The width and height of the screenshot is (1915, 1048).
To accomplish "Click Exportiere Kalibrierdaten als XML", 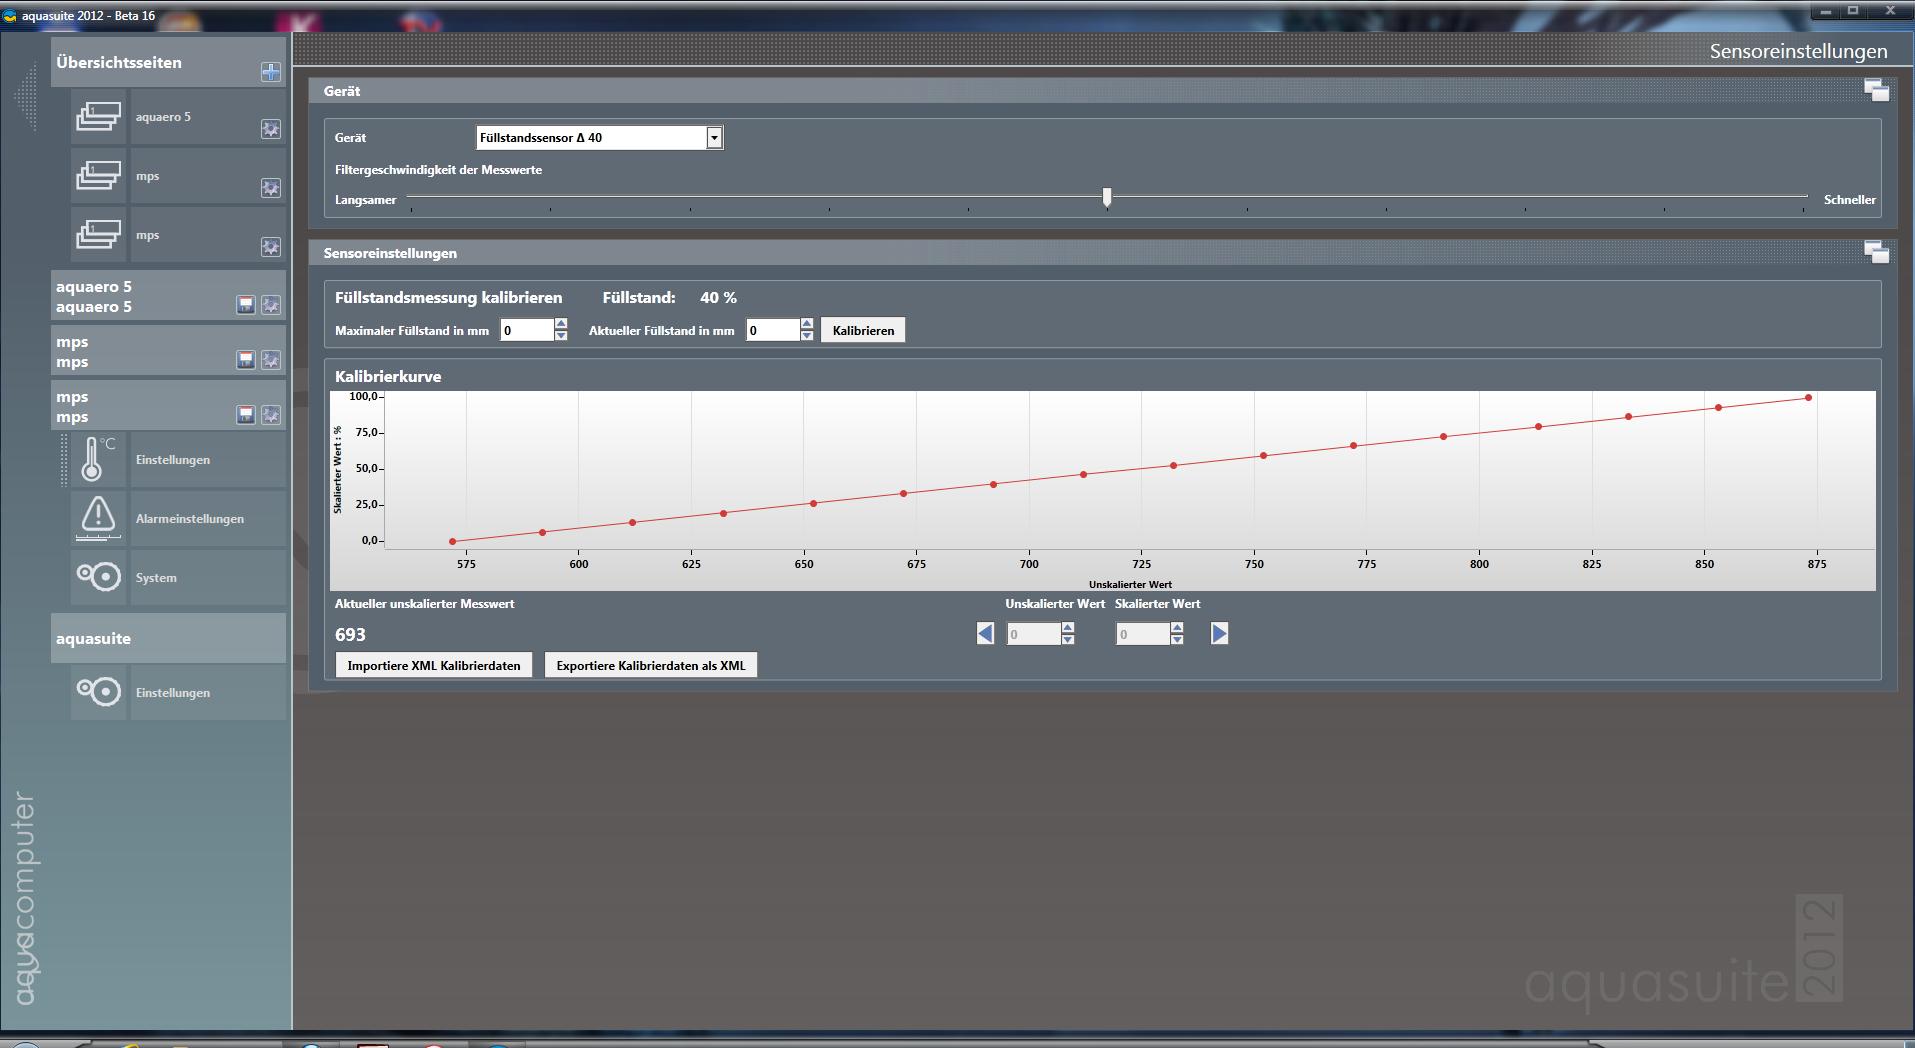I will click(651, 666).
